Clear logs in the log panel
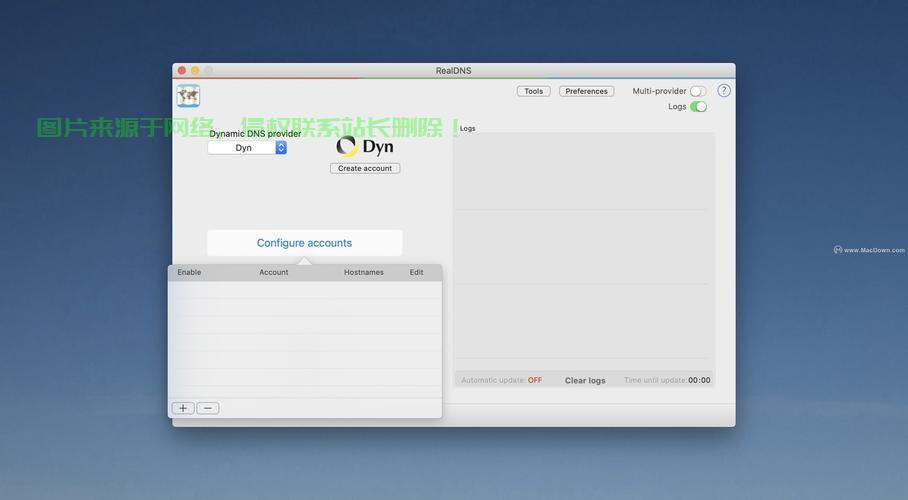Screen dimensions: 908x500 pos(585,380)
